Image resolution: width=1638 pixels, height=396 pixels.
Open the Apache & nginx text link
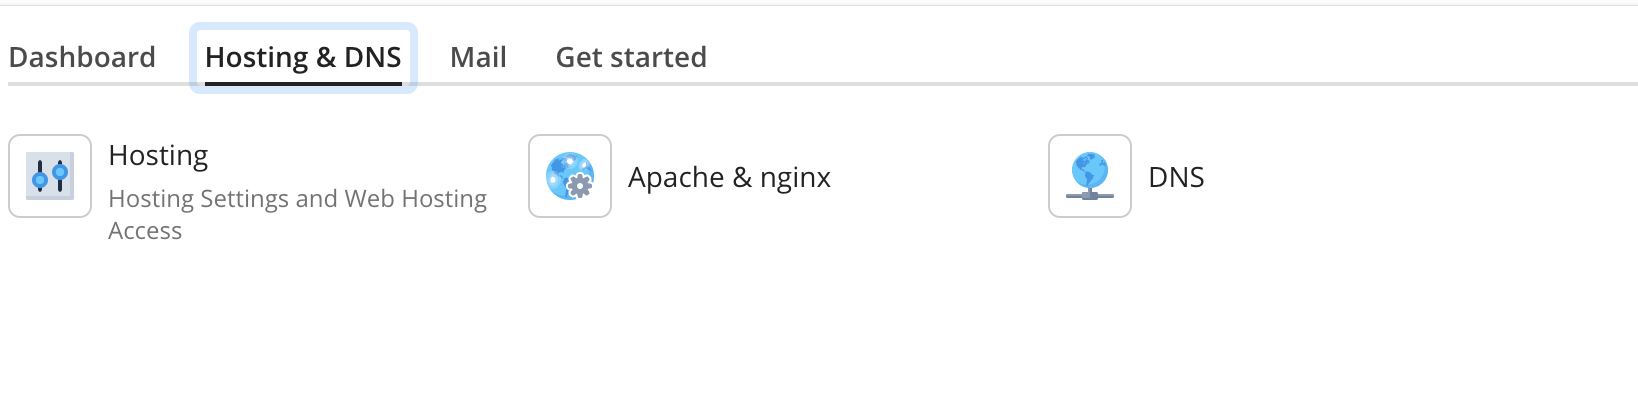click(x=729, y=177)
